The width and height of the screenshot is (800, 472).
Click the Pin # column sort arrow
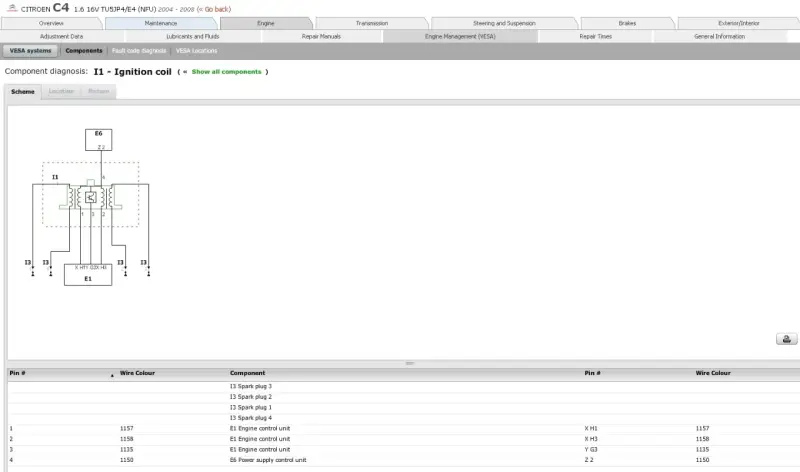coord(112,376)
